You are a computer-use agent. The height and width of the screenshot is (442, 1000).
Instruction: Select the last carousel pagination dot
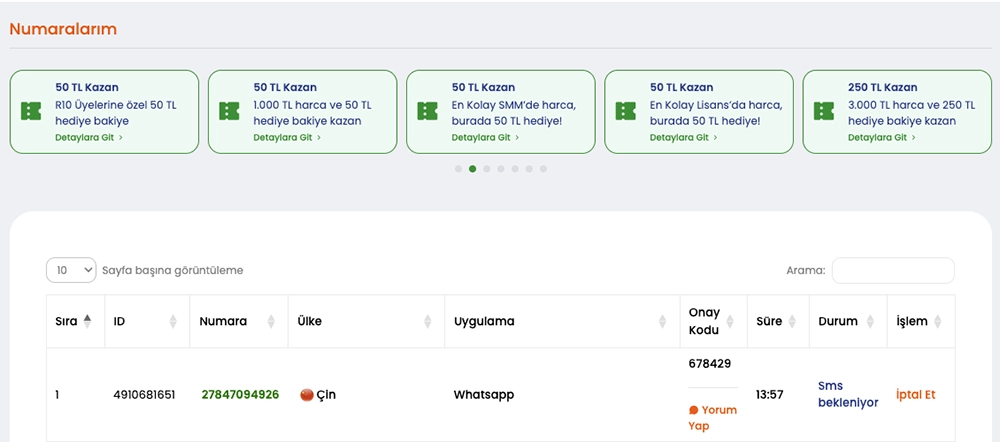[543, 169]
